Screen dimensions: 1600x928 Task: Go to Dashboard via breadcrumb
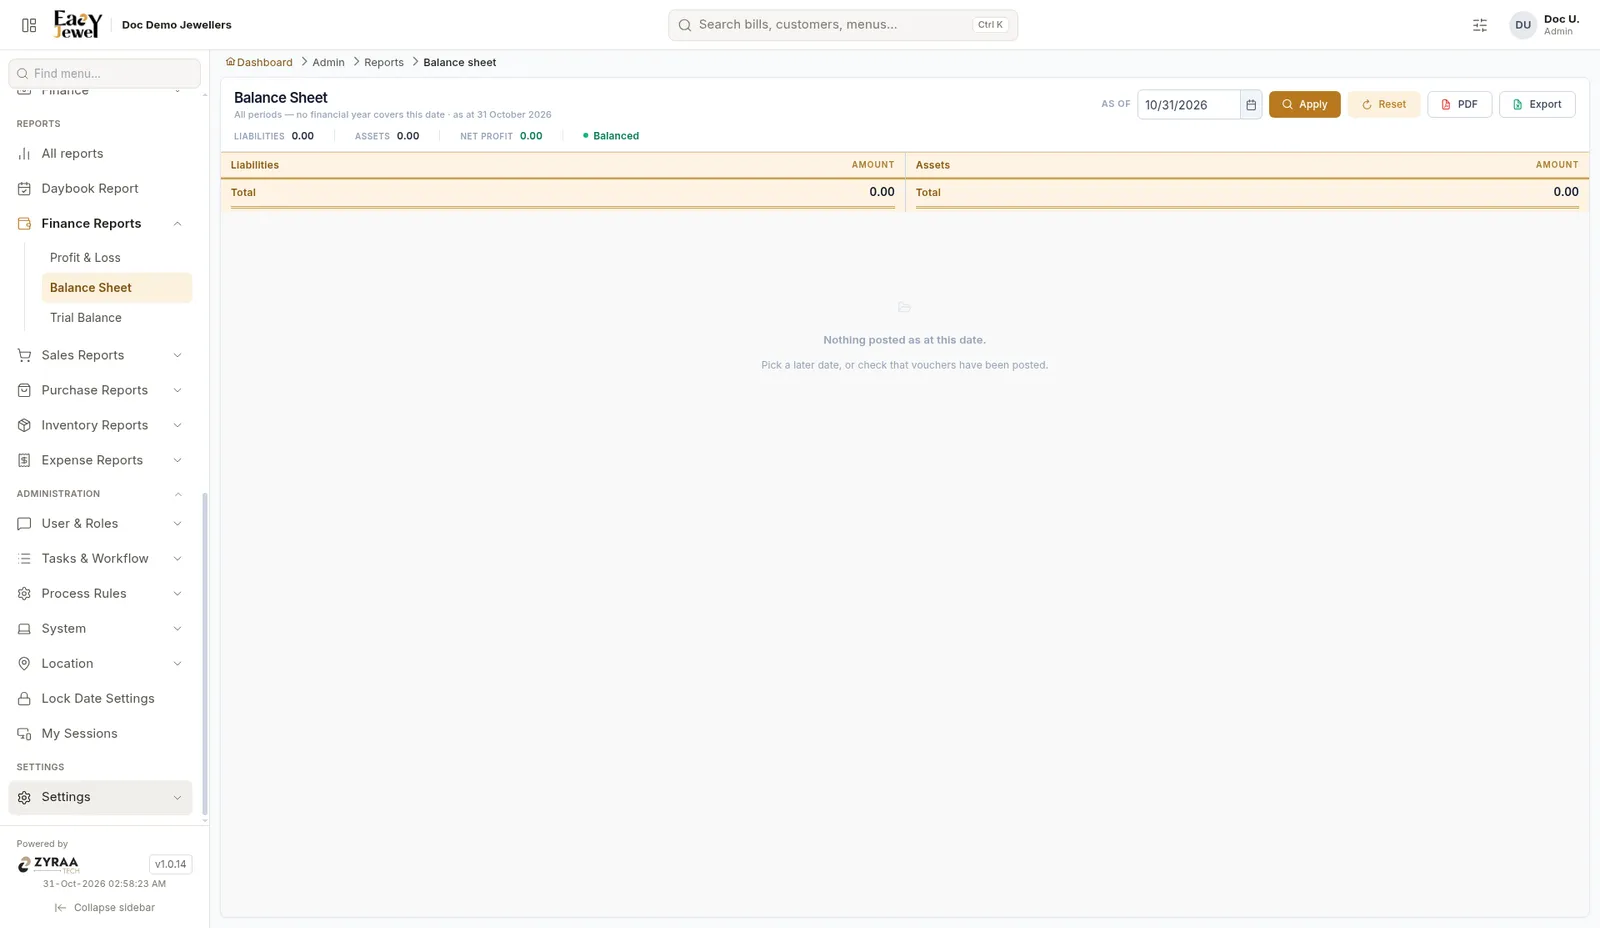(259, 62)
